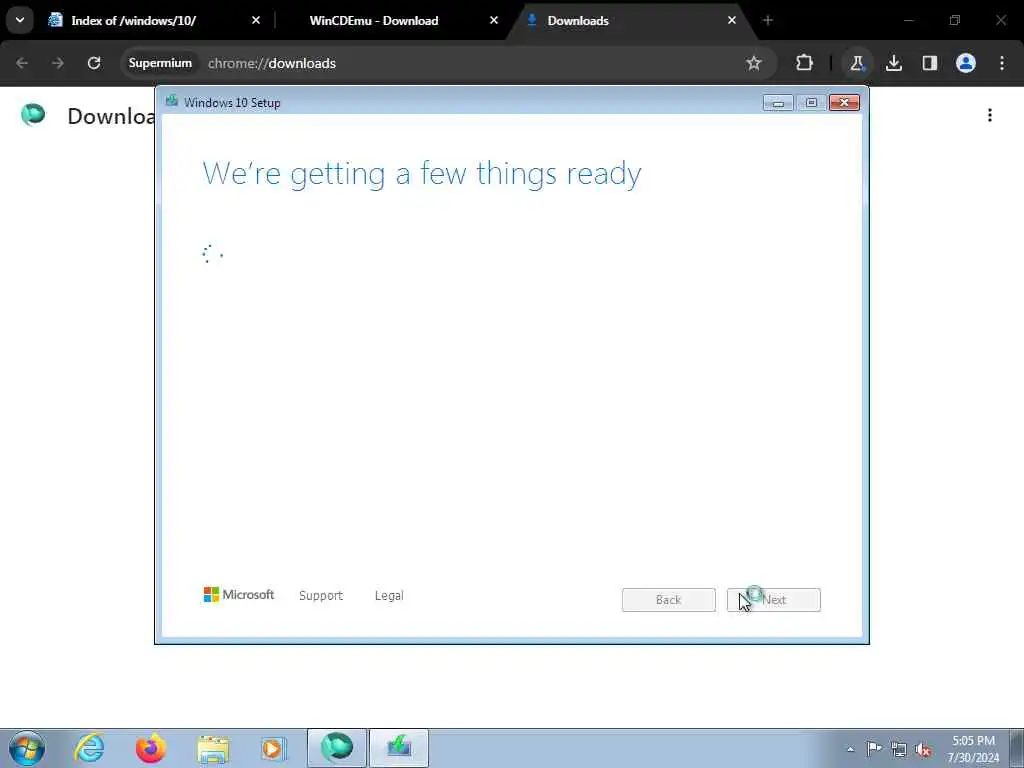Close the WinCDEmu - Download tab
1024x768 pixels.
pos(494,20)
